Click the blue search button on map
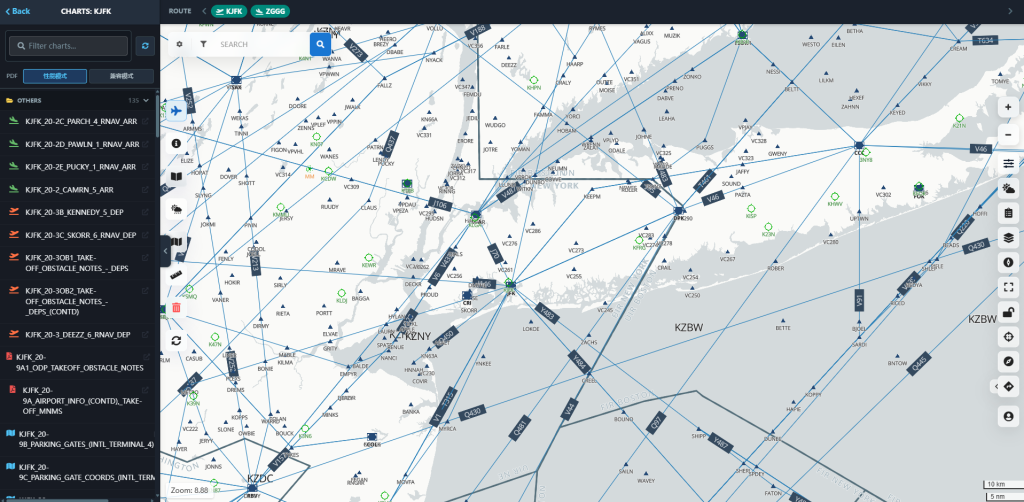Image resolution: width=1024 pixels, height=502 pixels. [x=320, y=44]
